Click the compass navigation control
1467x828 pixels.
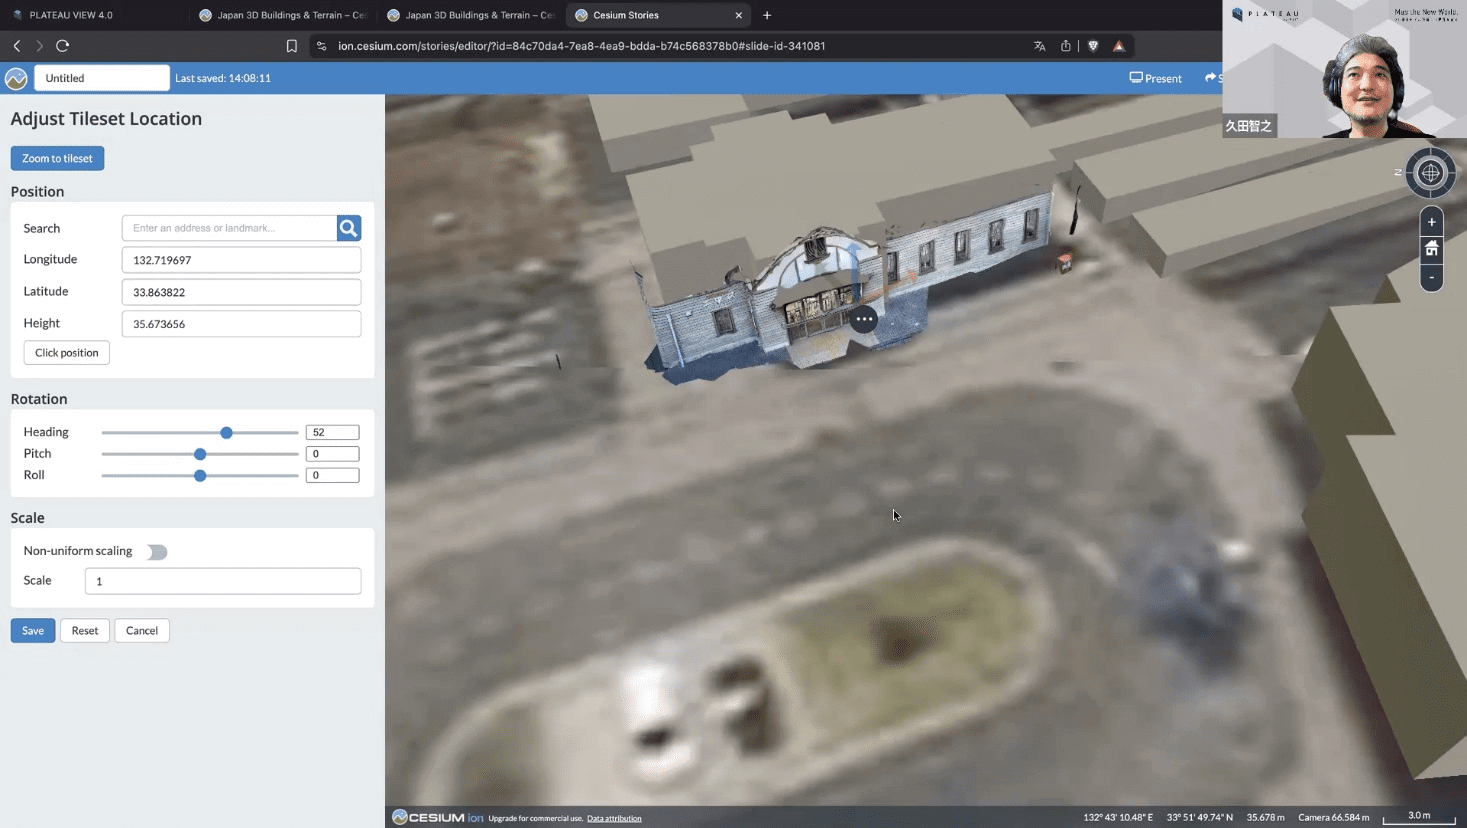point(1430,173)
